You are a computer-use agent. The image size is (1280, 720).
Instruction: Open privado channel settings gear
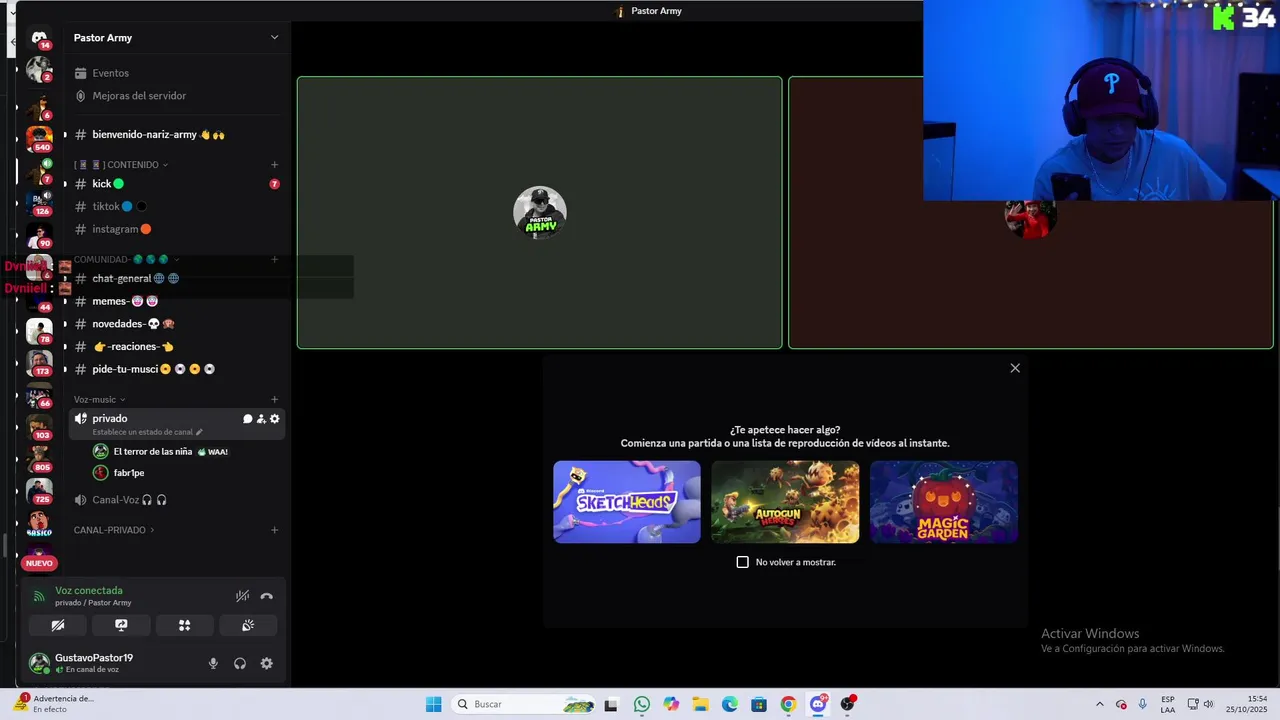tap(275, 419)
